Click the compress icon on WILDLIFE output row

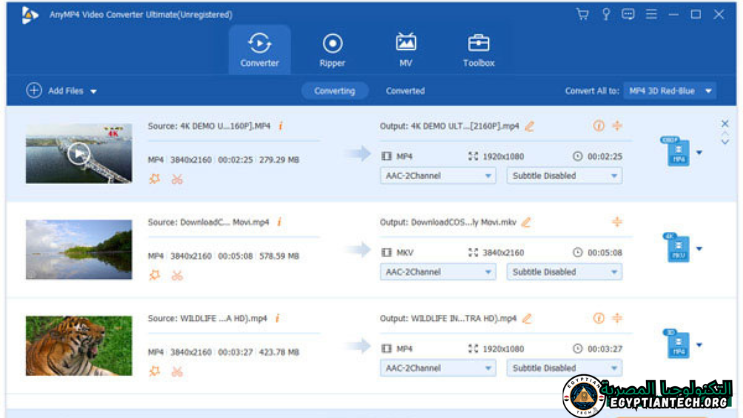point(617,318)
